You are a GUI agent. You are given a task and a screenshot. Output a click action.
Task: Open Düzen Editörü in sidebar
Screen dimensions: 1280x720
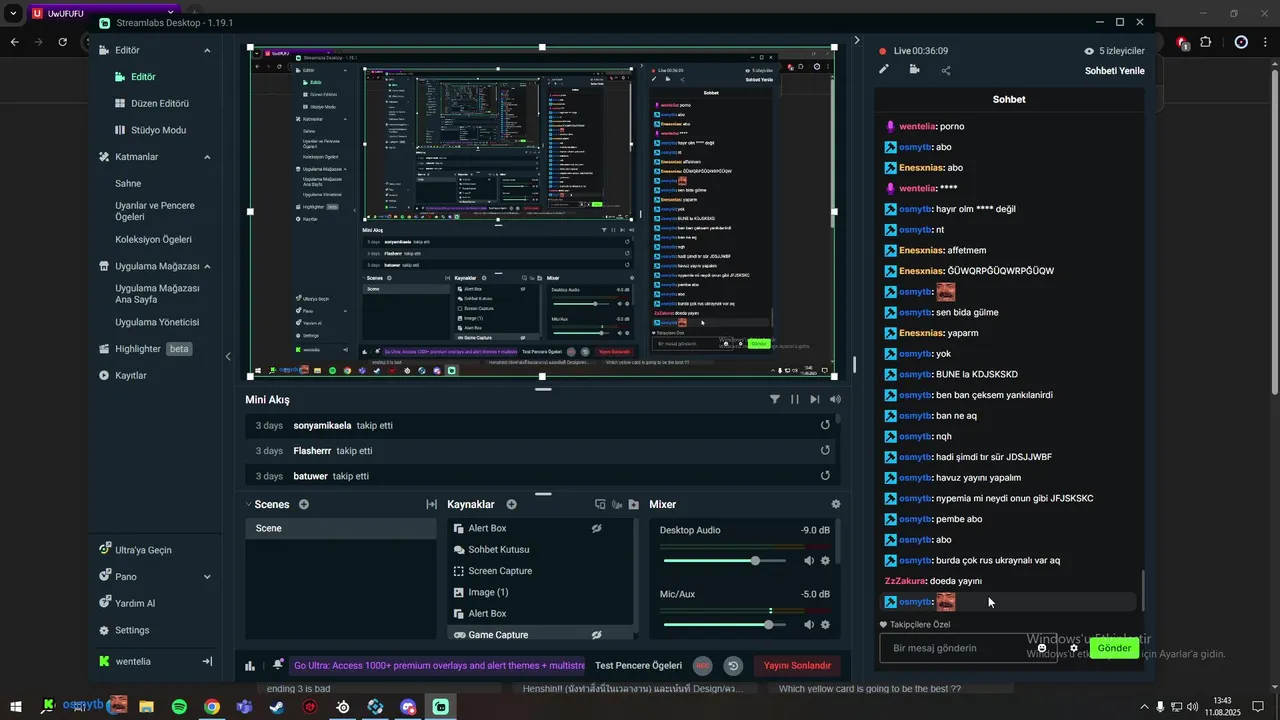pyautogui.click(x=152, y=103)
